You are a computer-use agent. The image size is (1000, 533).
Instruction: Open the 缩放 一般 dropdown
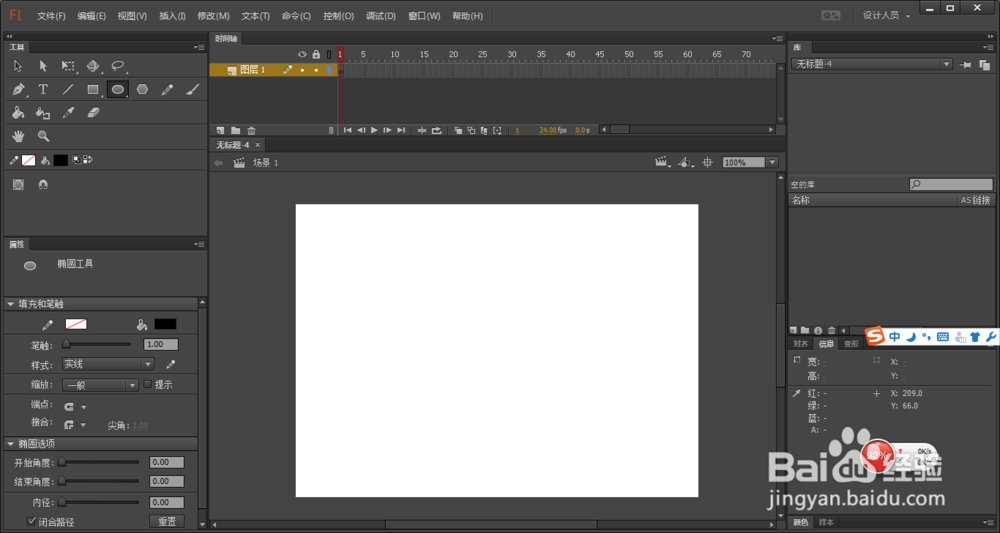[100, 385]
